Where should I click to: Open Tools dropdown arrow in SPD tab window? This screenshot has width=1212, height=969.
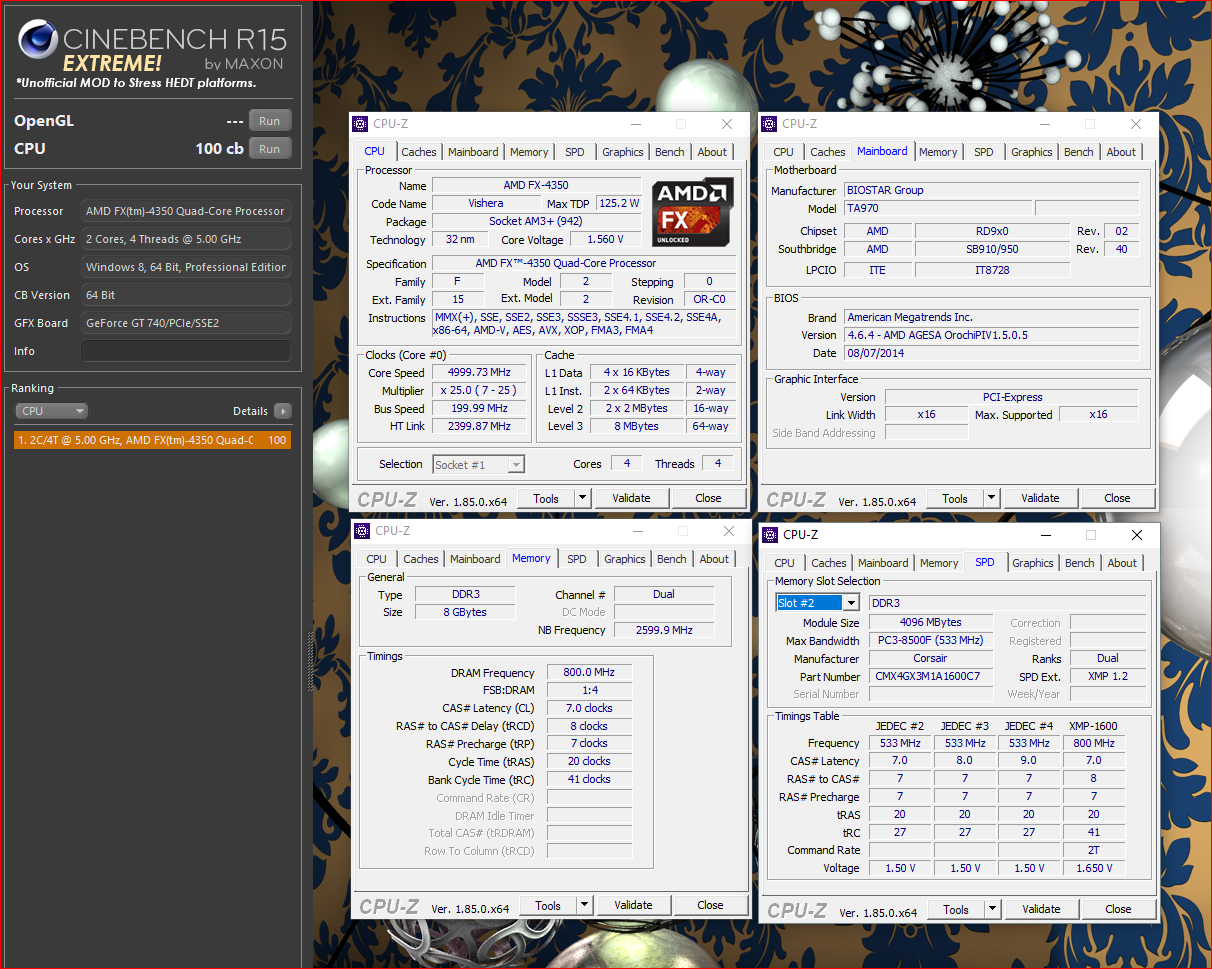[993, 909]
